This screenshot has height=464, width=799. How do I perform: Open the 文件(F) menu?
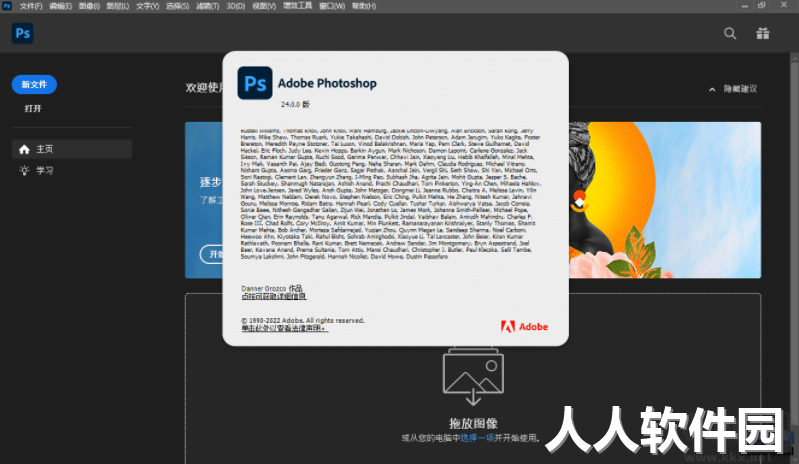pos(31,6)
